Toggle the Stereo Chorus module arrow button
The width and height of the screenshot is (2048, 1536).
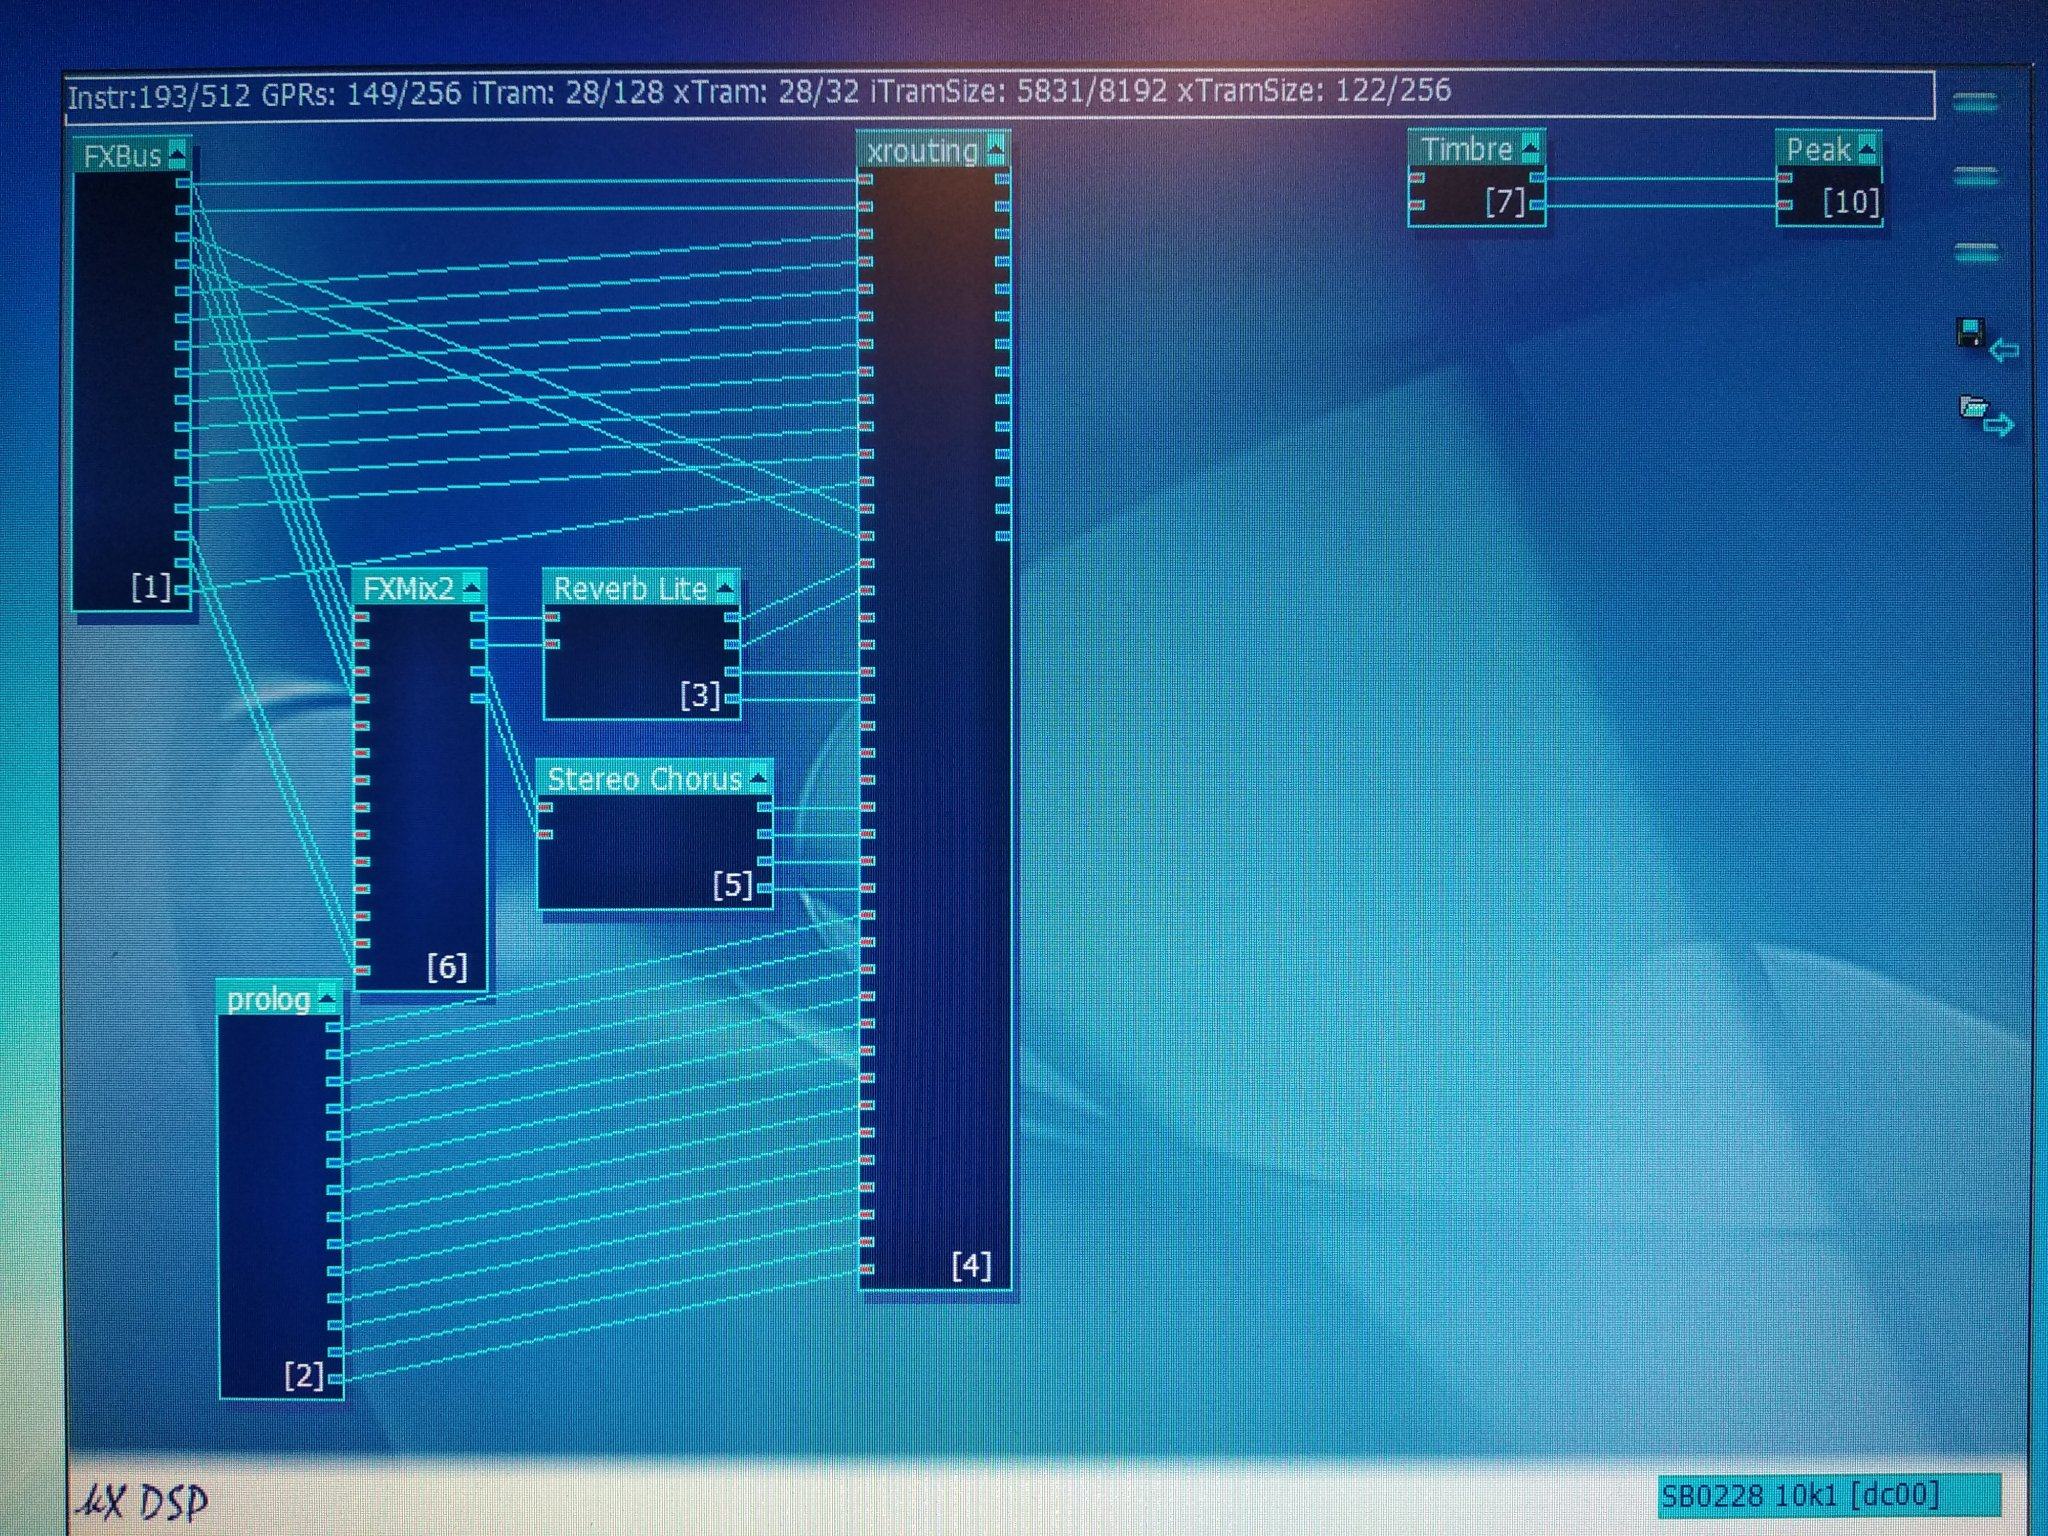(x=758, y=778)
